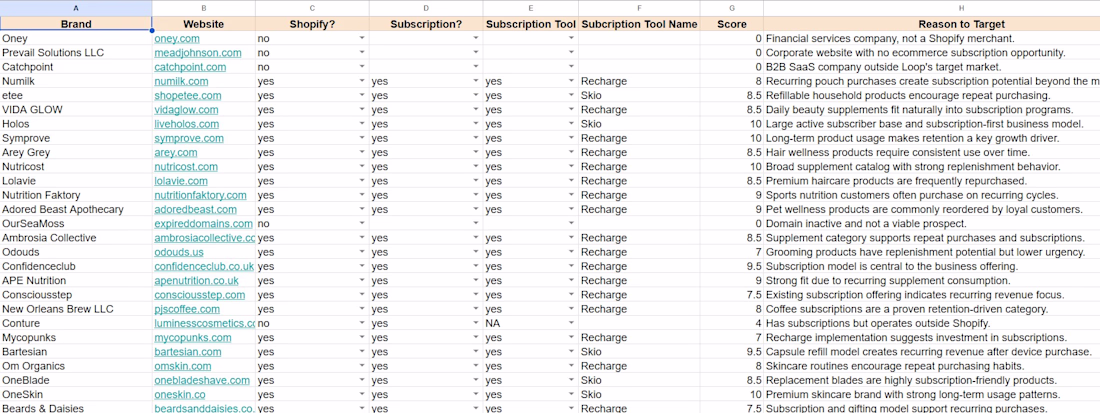Select score 9.5 in Bartesian row
The image size is (1100, 413).
[732, 352]
